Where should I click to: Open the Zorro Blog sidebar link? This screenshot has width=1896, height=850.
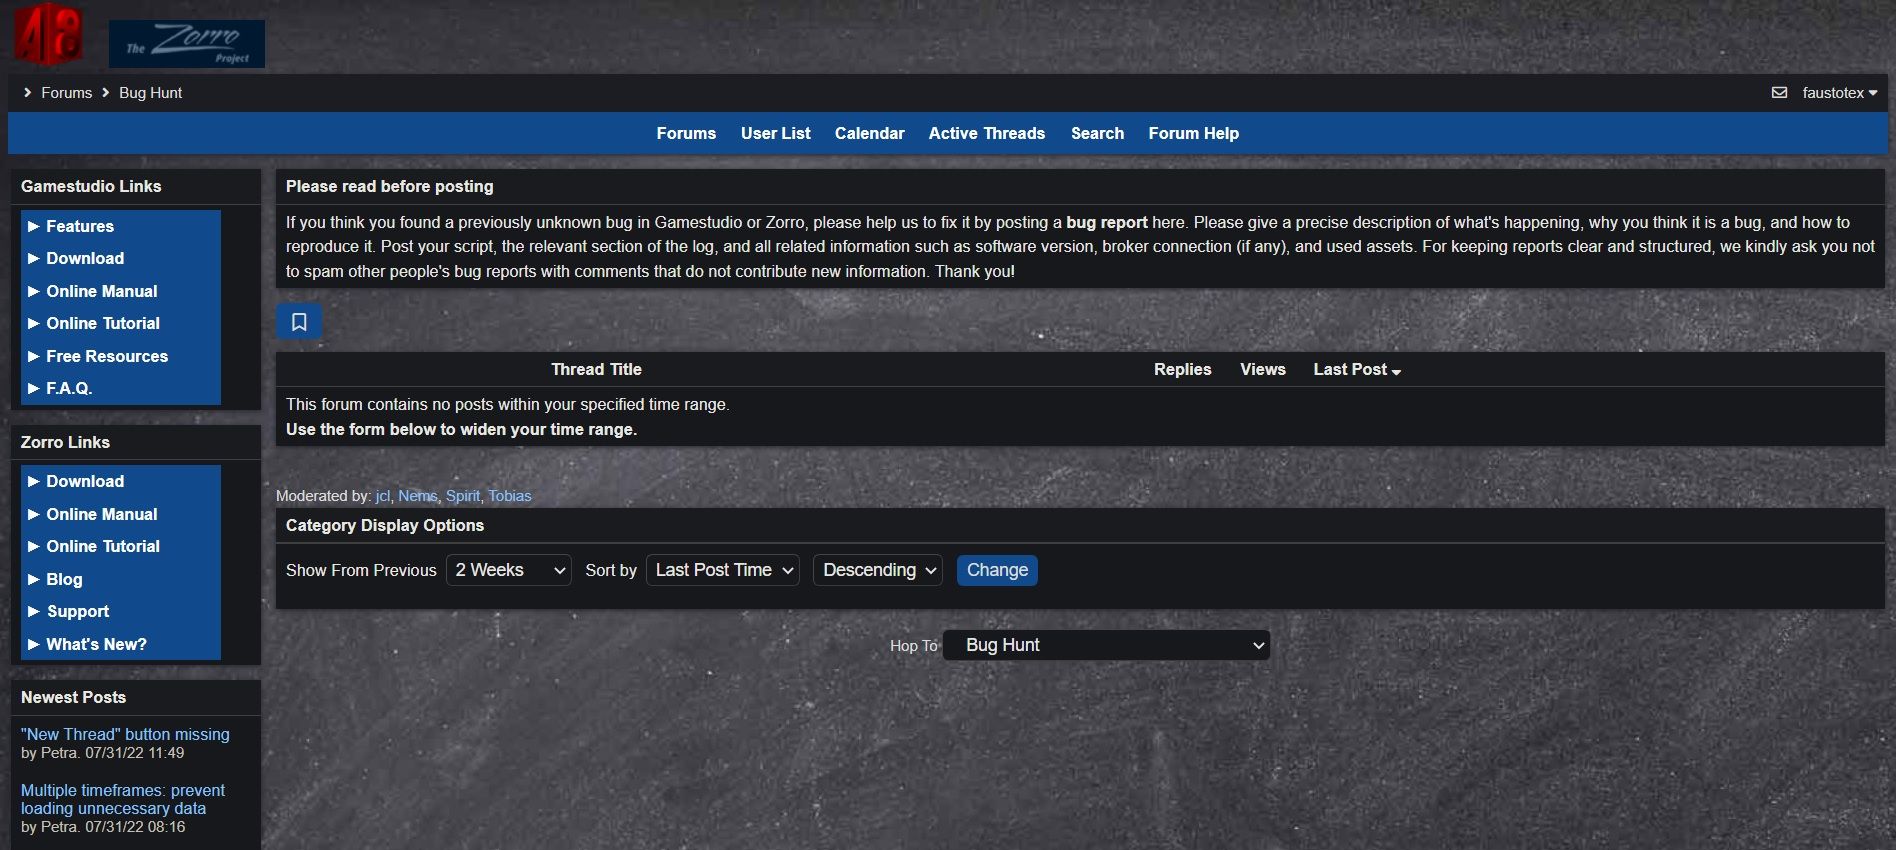coord(64,579)
